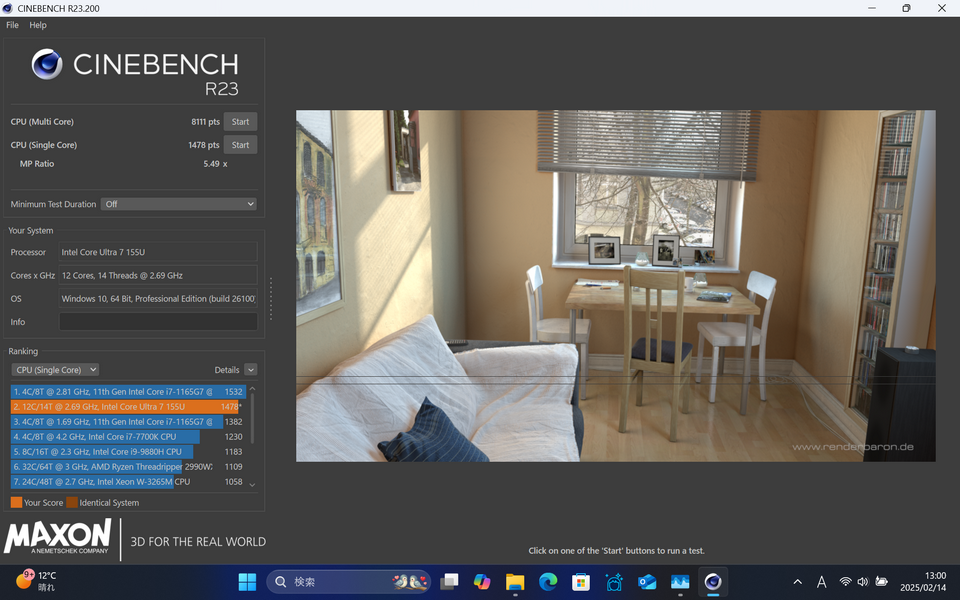Viewport: 960px width, 600px height.
Task: Click the OS field
Action: [x=158, y=299]
